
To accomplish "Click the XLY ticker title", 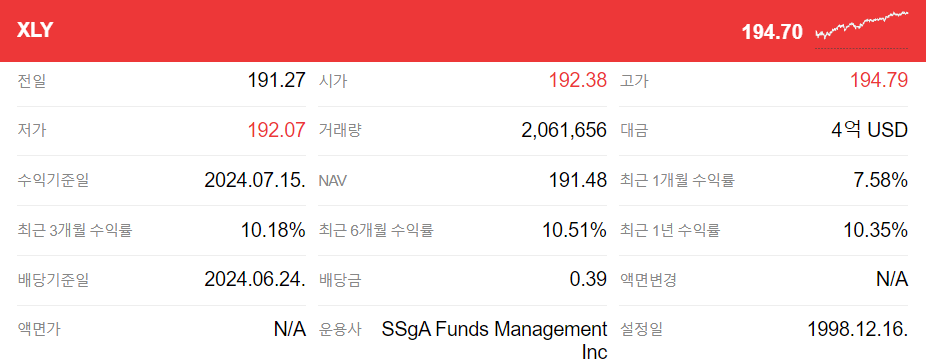I will (35, 31).
